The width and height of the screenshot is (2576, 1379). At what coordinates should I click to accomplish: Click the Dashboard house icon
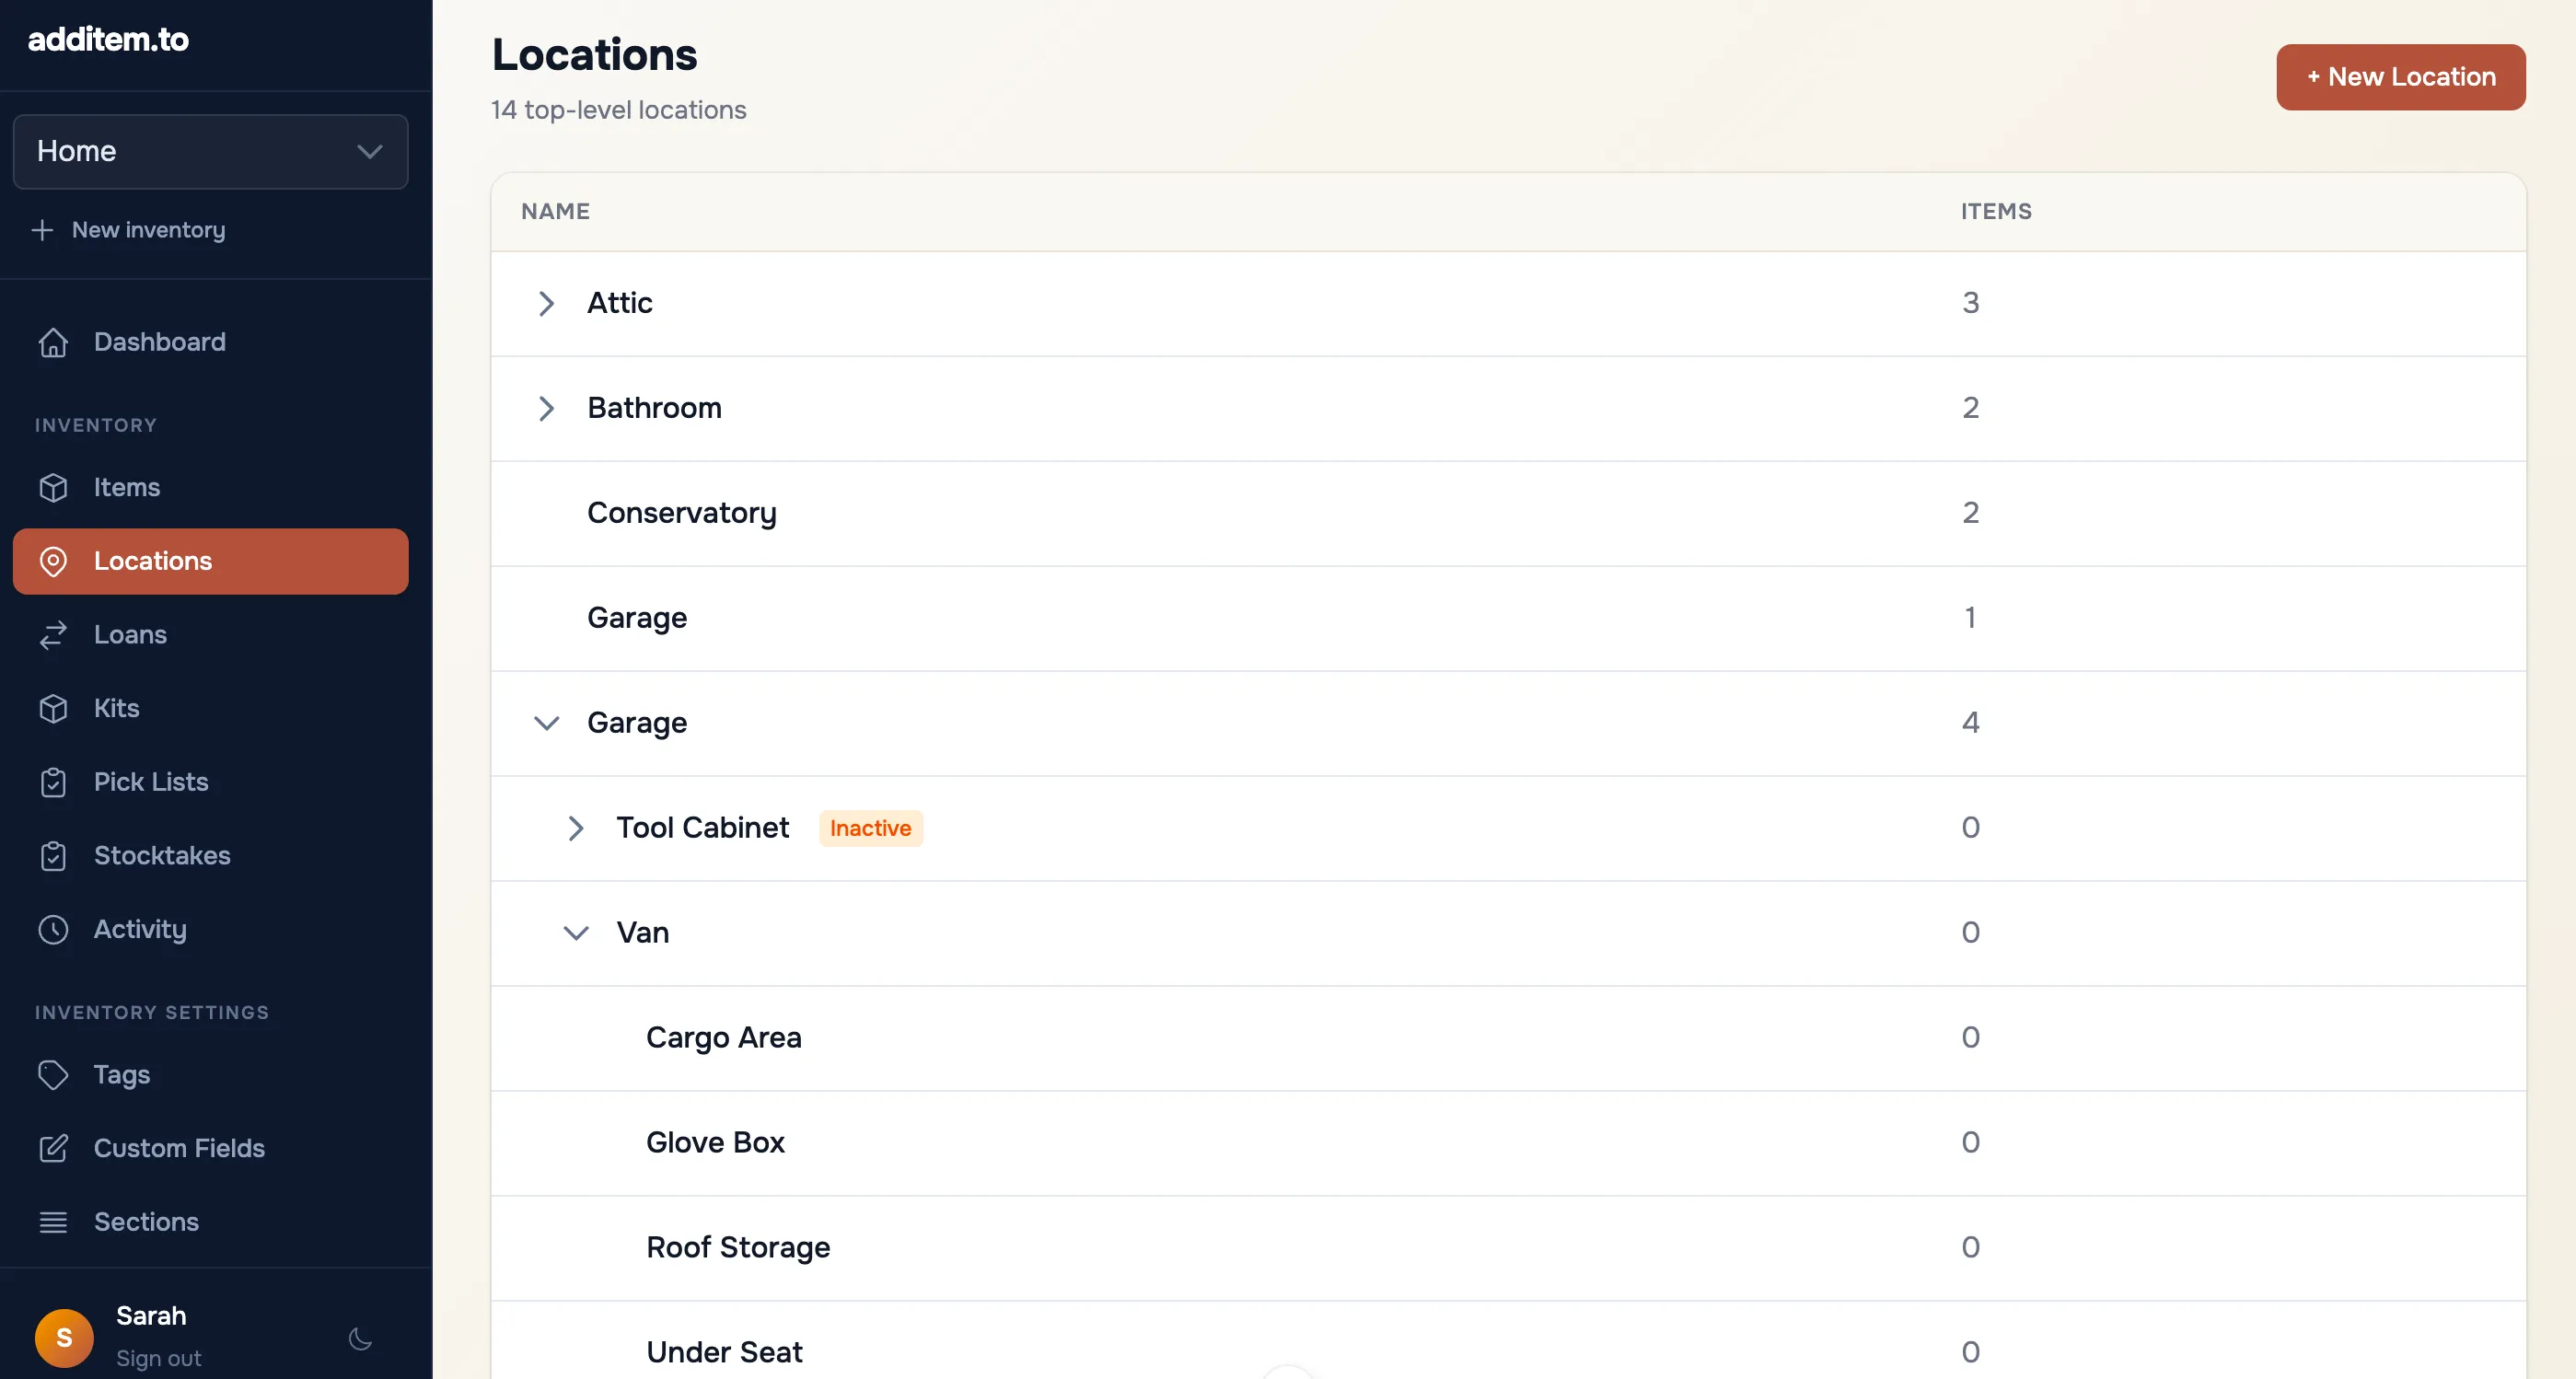(x=53, y=342)
